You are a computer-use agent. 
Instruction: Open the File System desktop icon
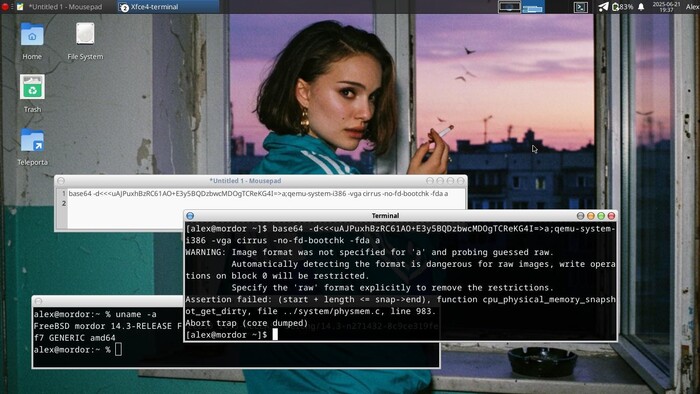coord(85,41)
